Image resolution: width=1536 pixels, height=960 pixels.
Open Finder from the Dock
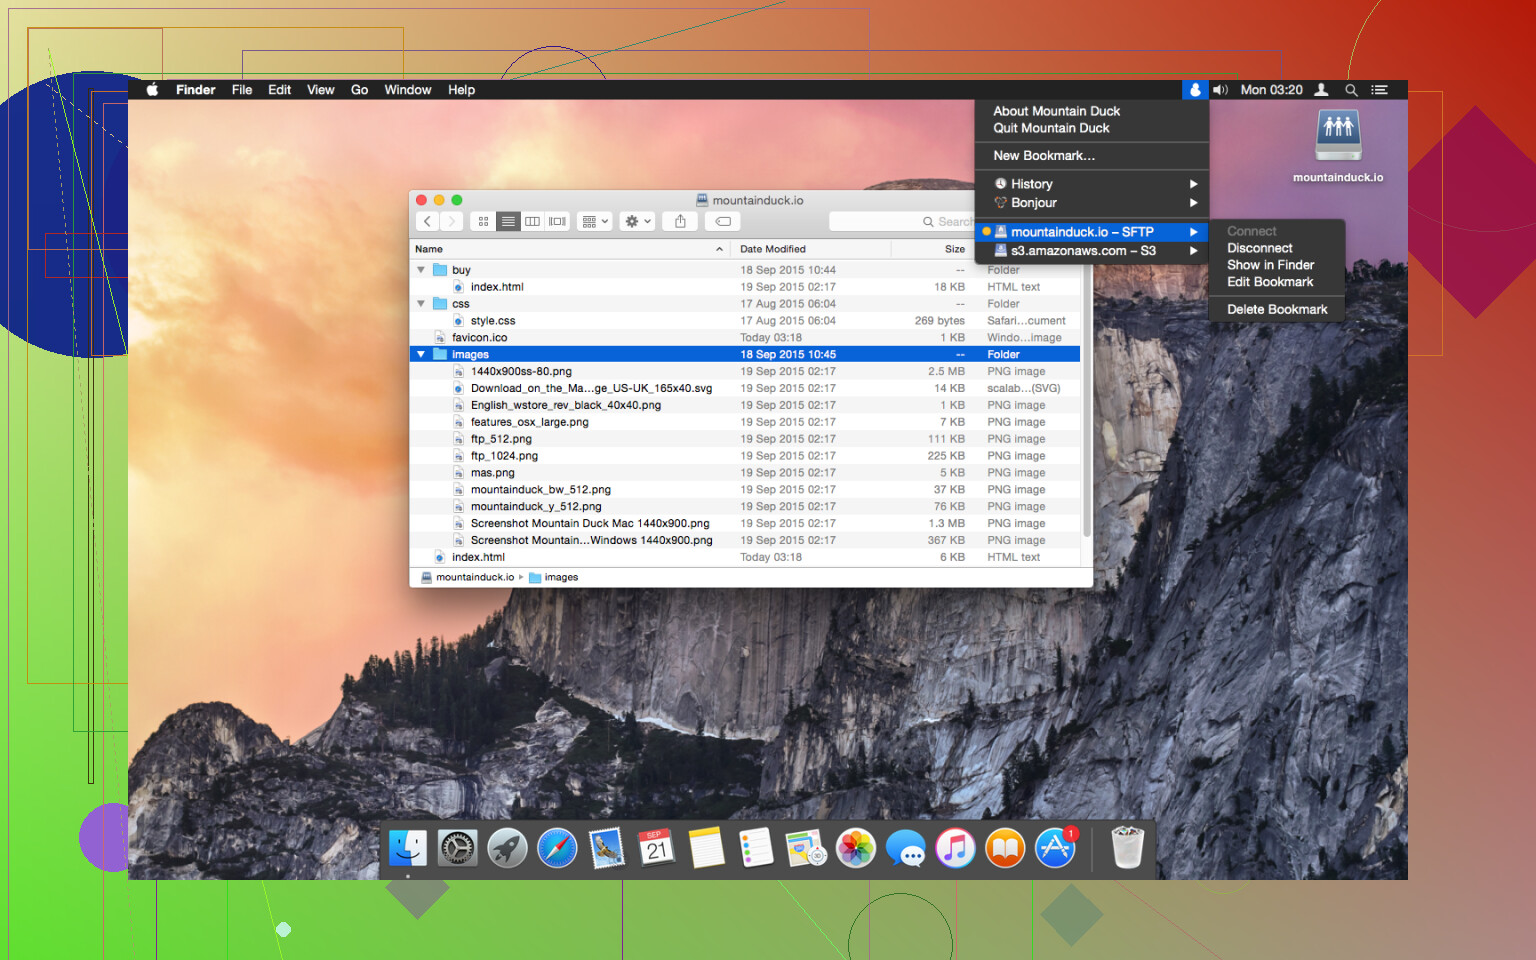(x=408, y=849)
